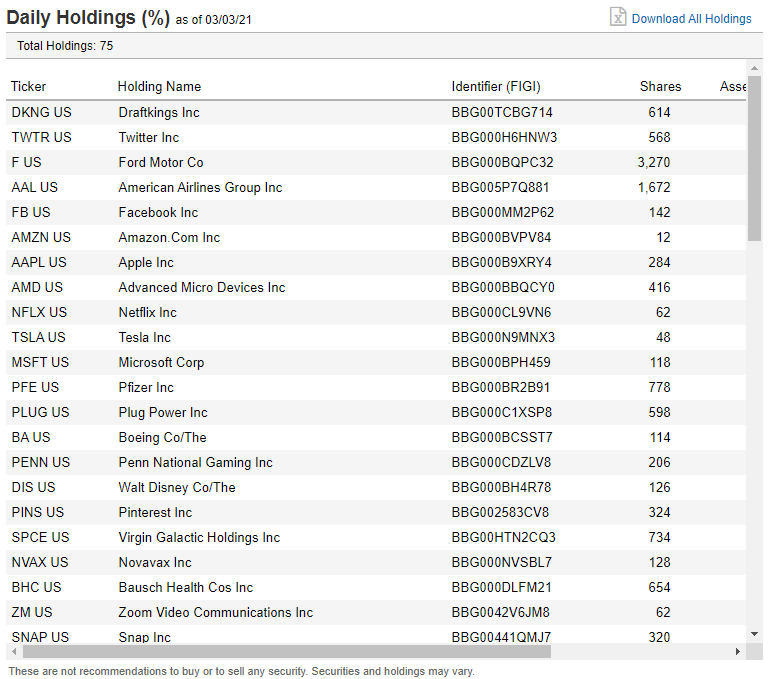Viewport: 775px width, 679px height.
Task: Click Tesla Inc holding name
Action: [x=144, y=338]
